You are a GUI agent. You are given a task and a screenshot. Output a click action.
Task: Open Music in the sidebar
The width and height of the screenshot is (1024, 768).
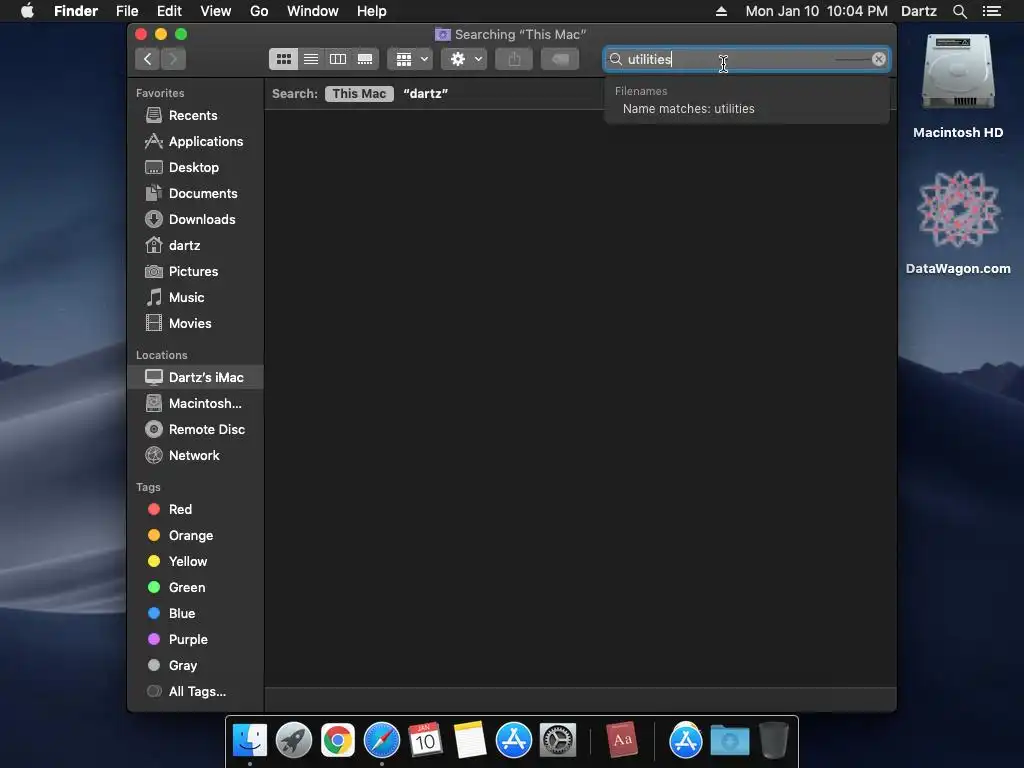(x=195, y=298)
